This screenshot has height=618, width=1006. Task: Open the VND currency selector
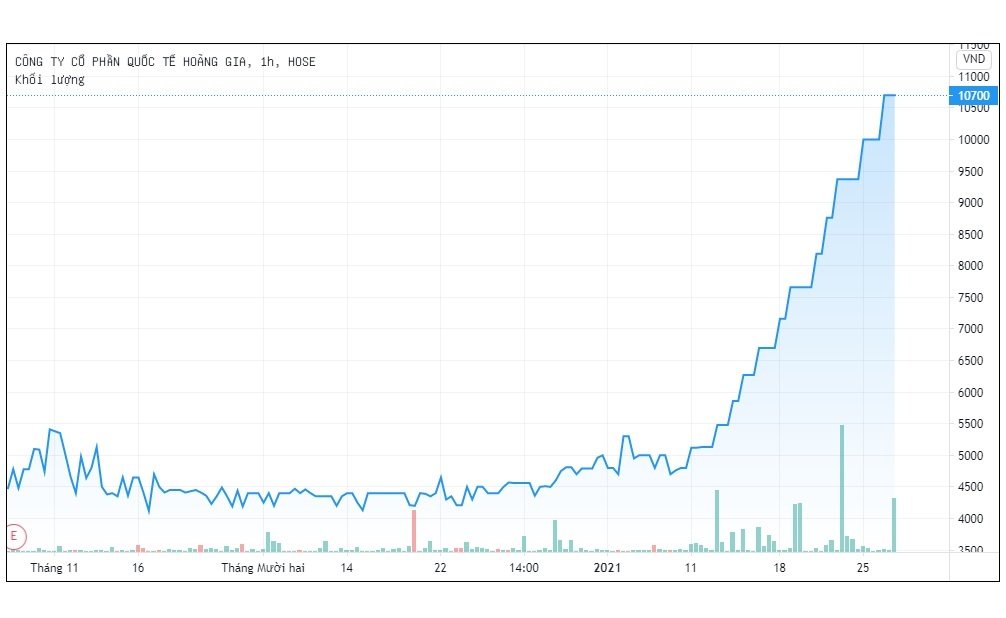[x=973, y=59]
